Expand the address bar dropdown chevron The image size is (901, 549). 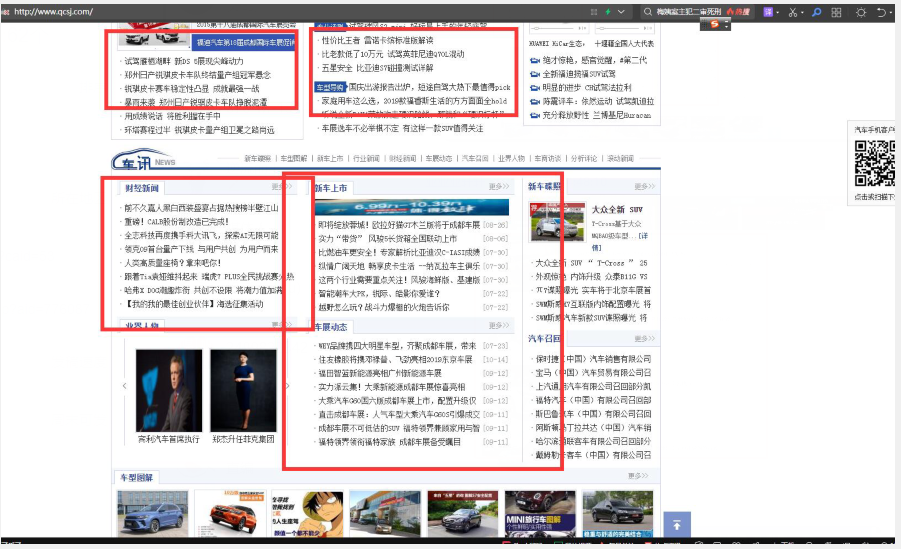coord(621,11)
